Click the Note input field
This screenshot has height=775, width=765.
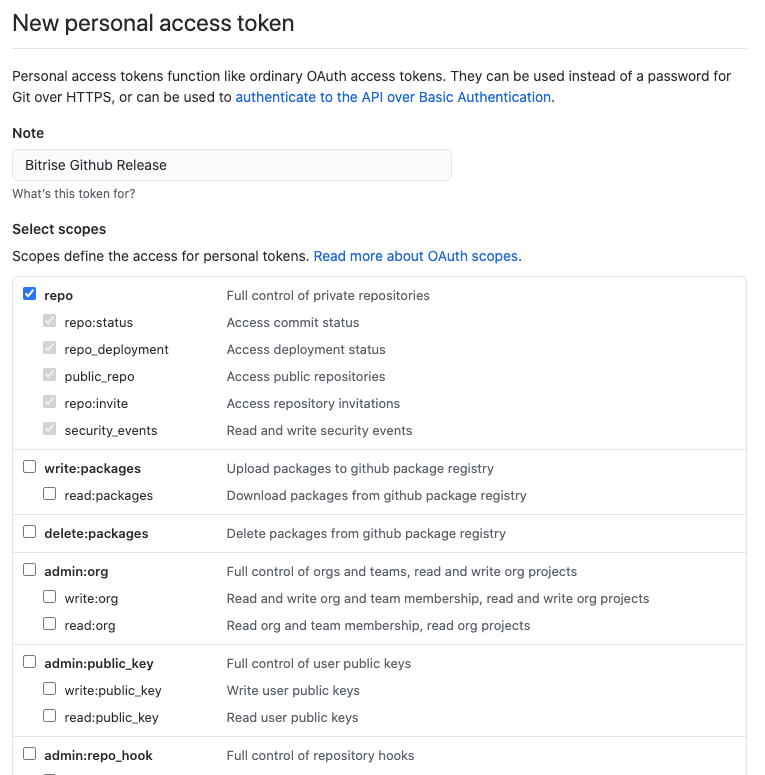coord(232,165)
